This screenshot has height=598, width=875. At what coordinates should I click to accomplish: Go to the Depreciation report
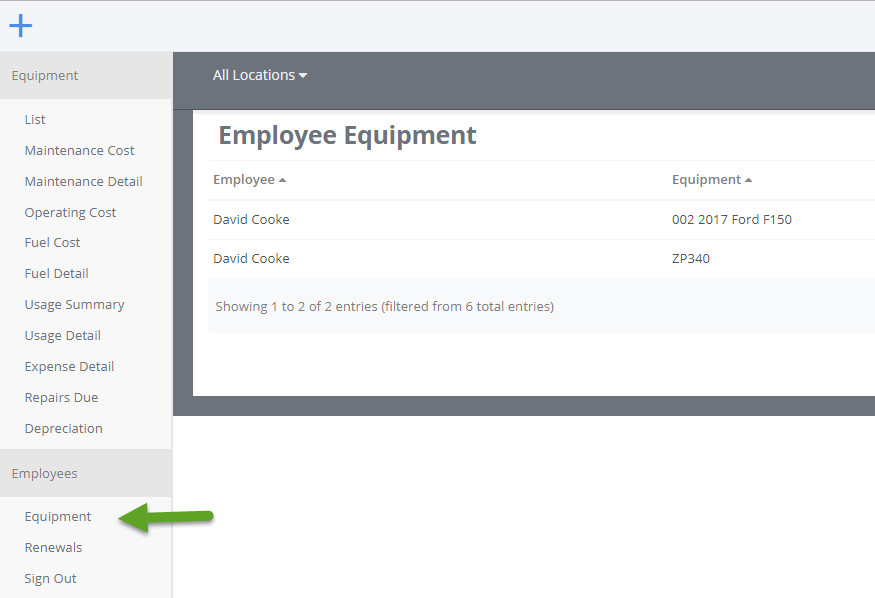tap(64, 428)
